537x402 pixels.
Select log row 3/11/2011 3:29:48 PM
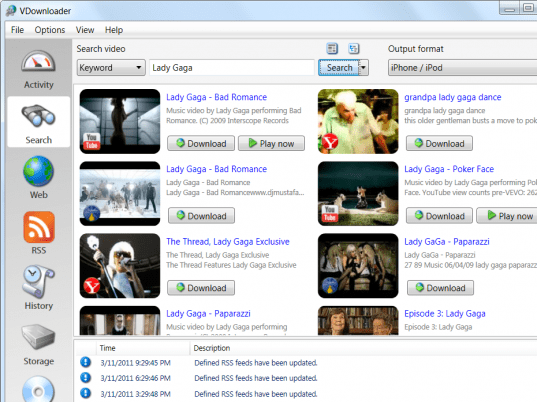point(305,394)
